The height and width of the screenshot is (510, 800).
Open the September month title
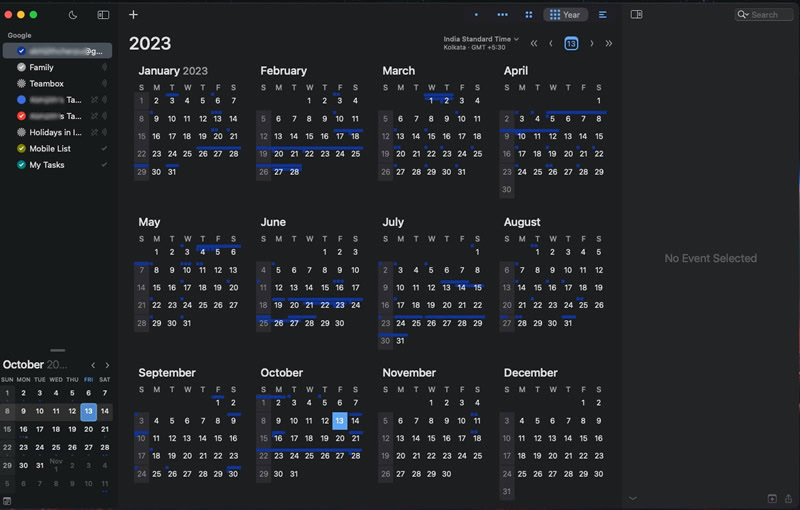tap(167, 373)
